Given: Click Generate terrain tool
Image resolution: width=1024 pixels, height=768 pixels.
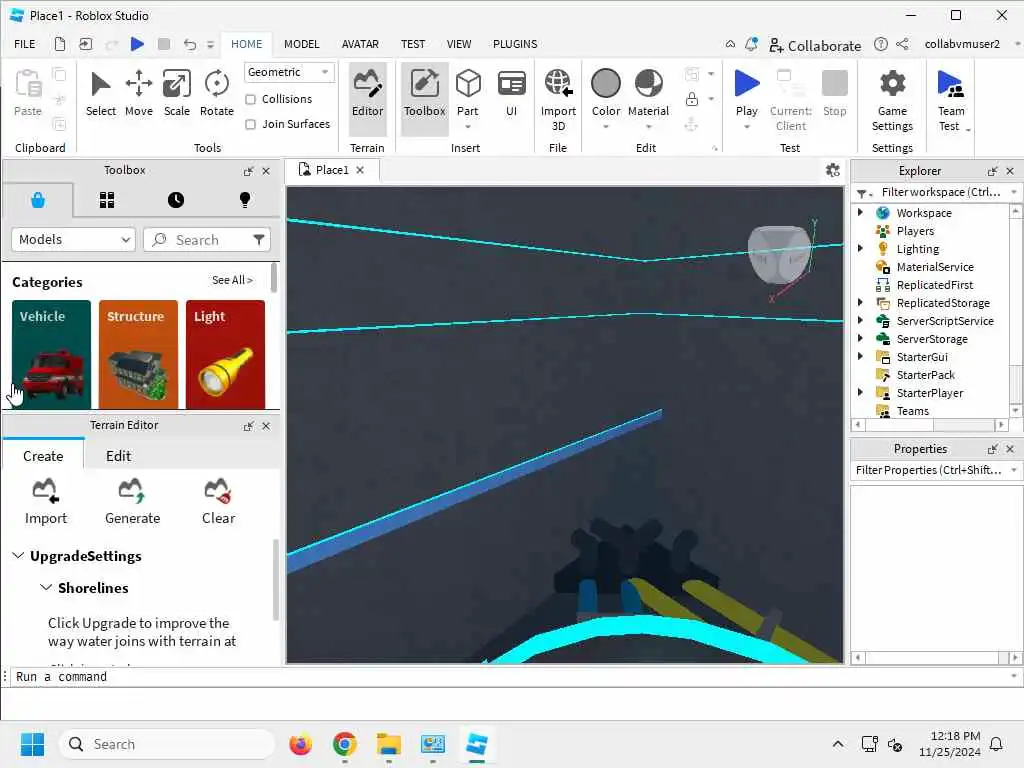Looking at the screenshot, I should (x=133, y=502).
